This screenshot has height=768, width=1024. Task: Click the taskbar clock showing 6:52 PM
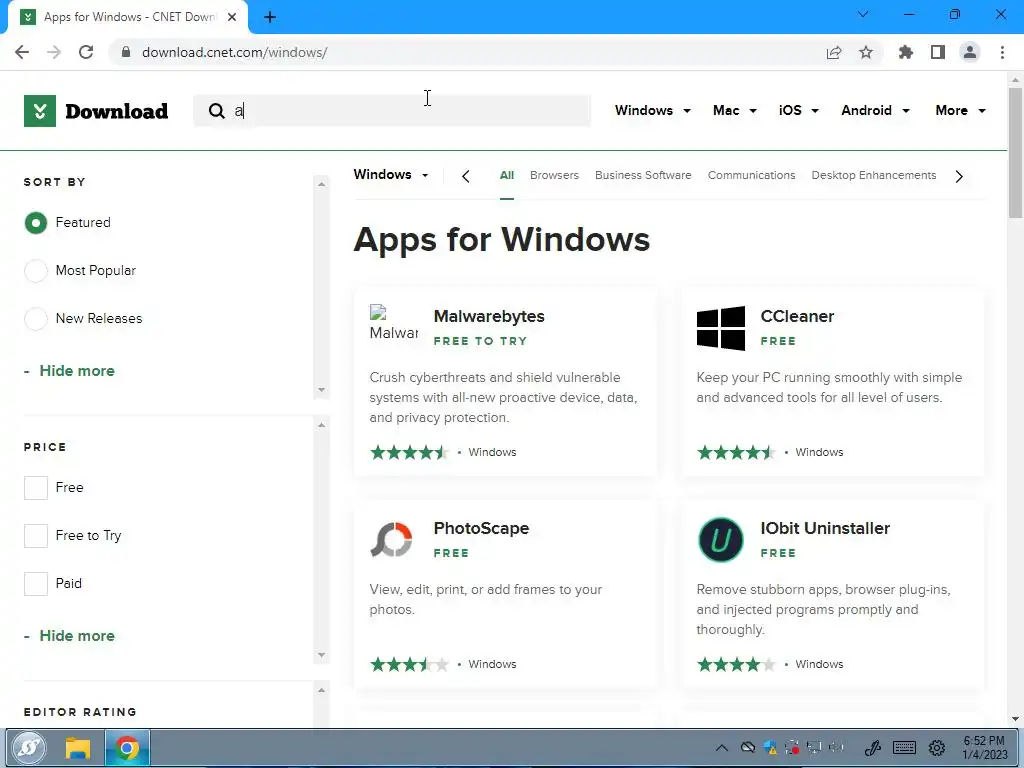(x=985, y=748)
